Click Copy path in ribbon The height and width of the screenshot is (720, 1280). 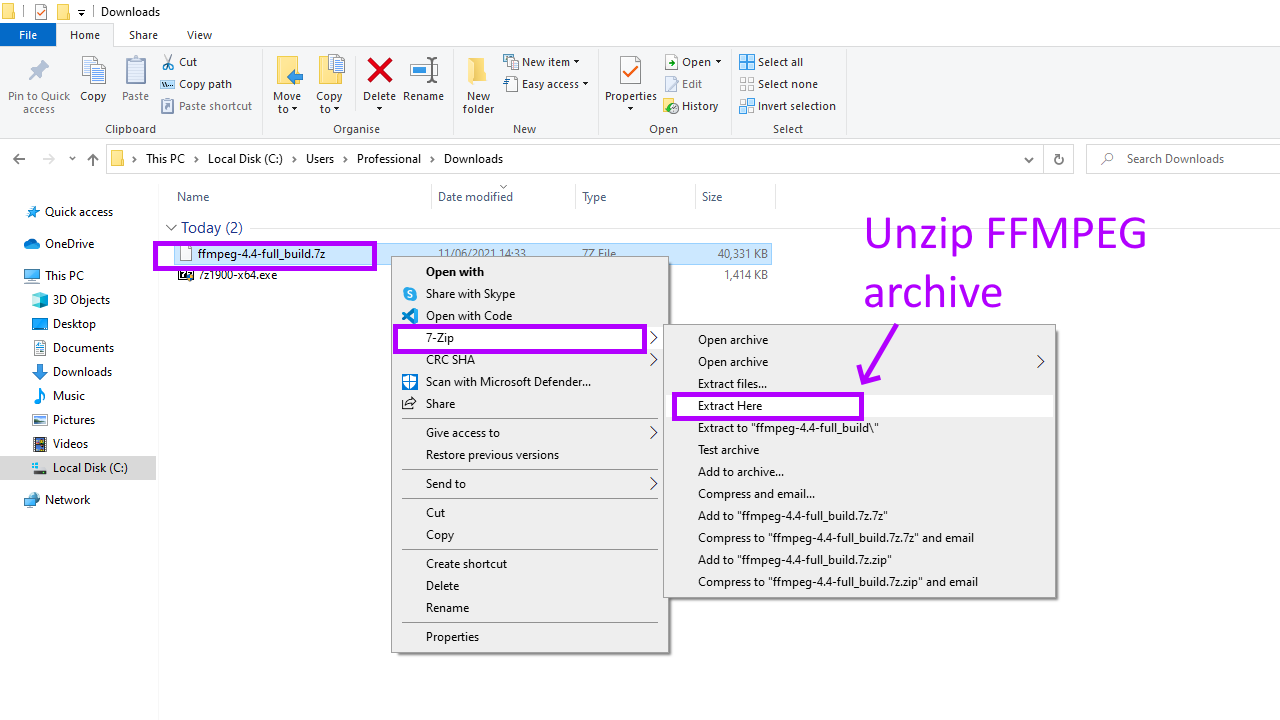tap(196, 84)
